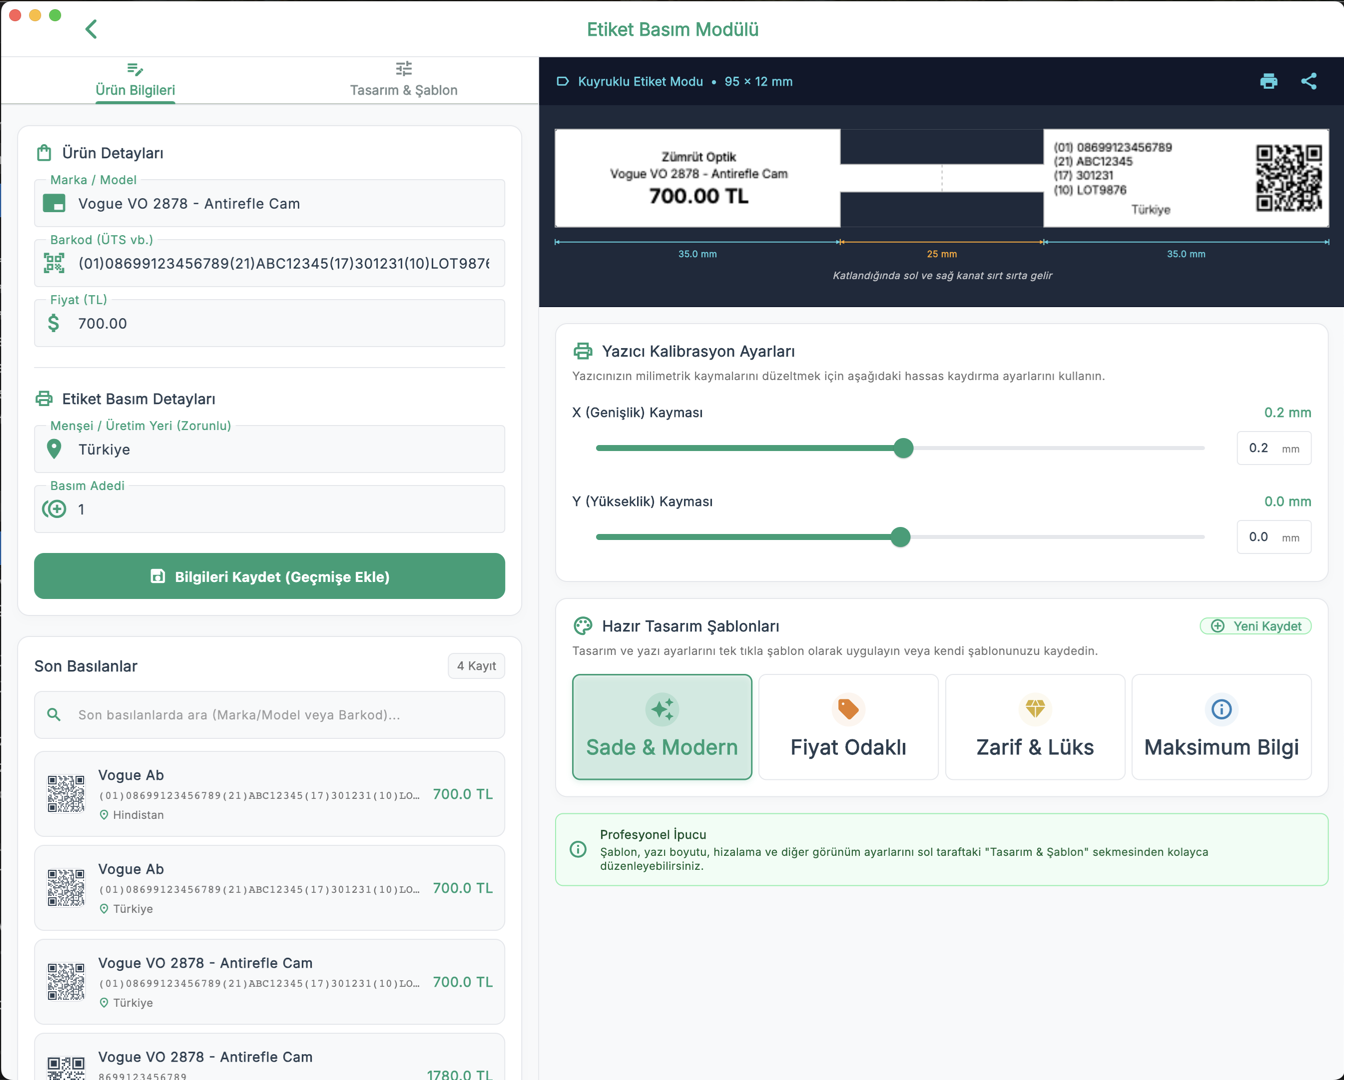Click the QR thumbnail of the 1780.0 TL record
This screenshot has height=1080, width=1345.
(66, 1067)
